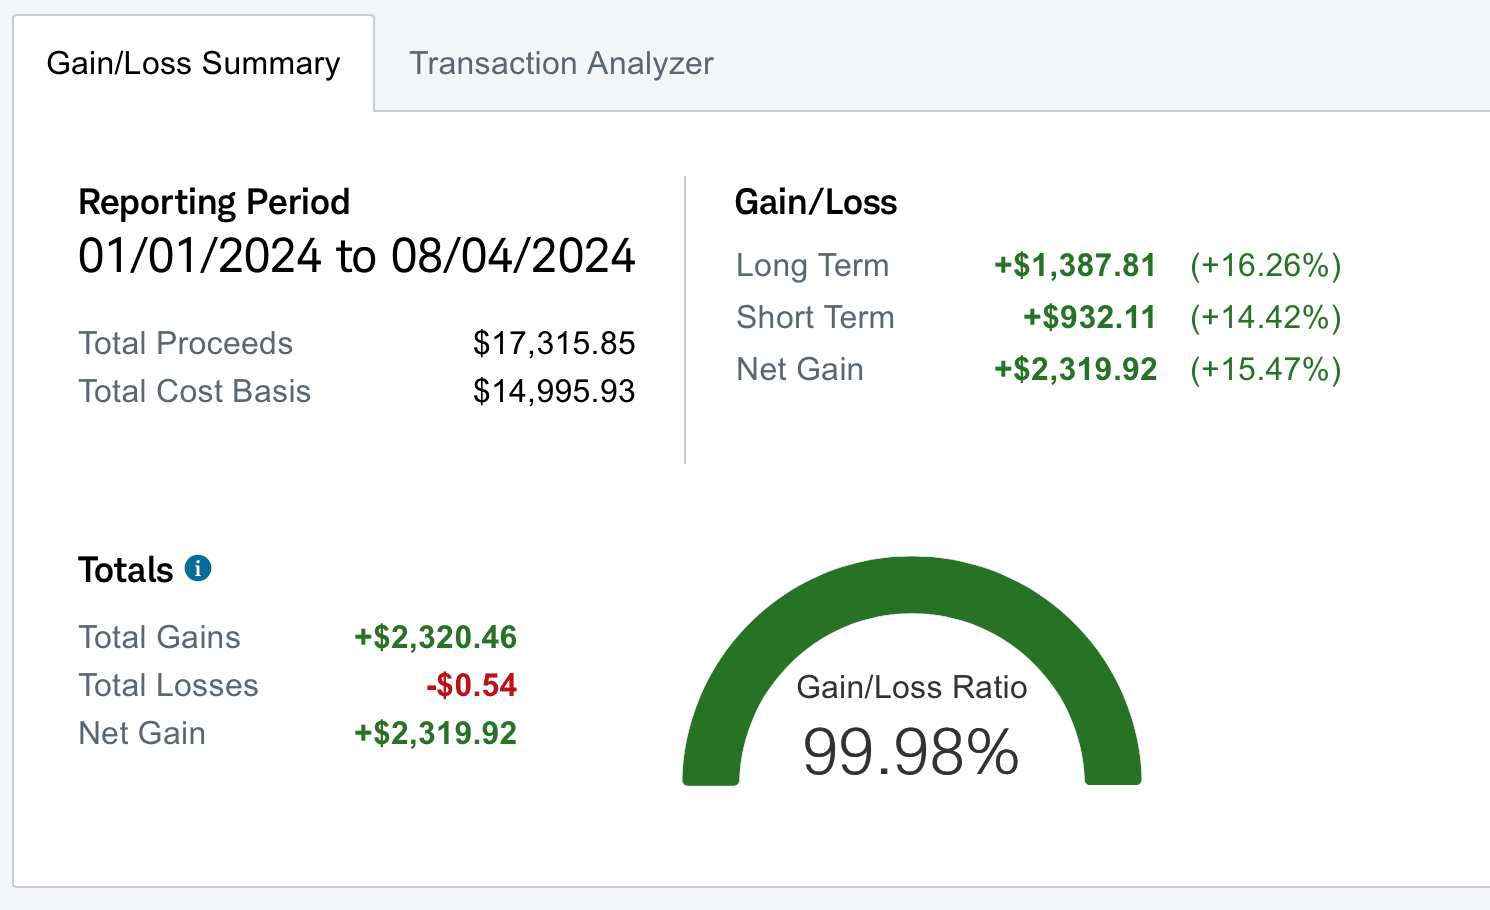Click the Long Term gain amount
This screenshot has height=910, width=1490.
(1075, 265)
